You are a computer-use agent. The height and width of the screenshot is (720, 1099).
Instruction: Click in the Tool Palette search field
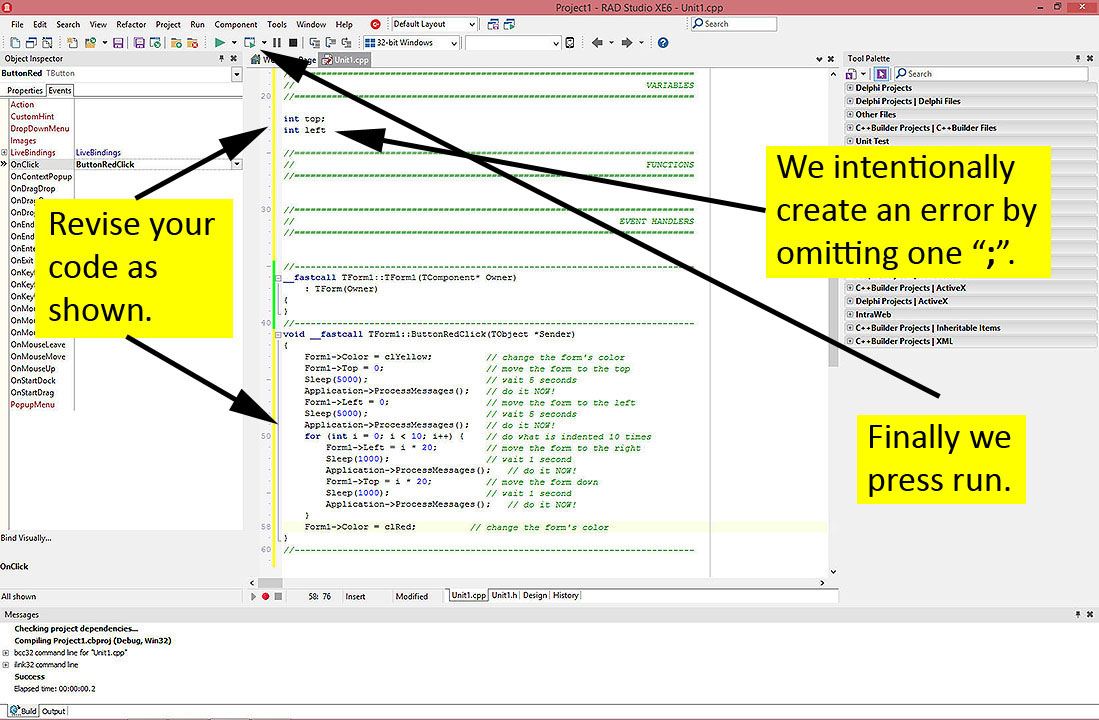click(x=991, y=74)
